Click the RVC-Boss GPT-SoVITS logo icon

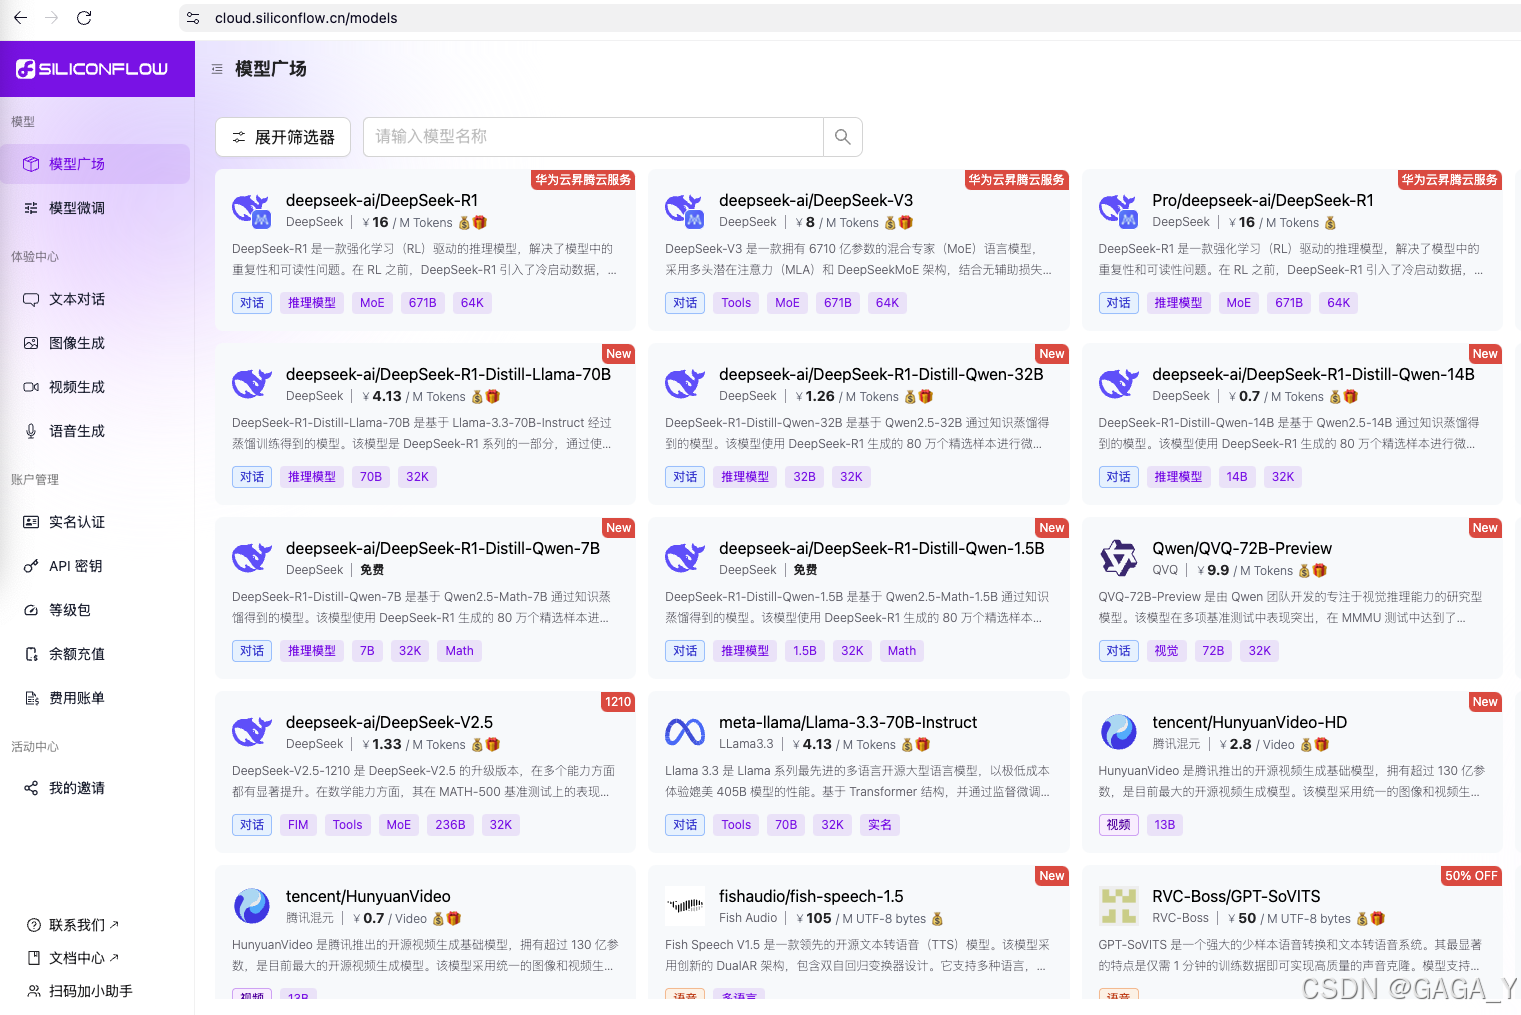(1118, 906)
